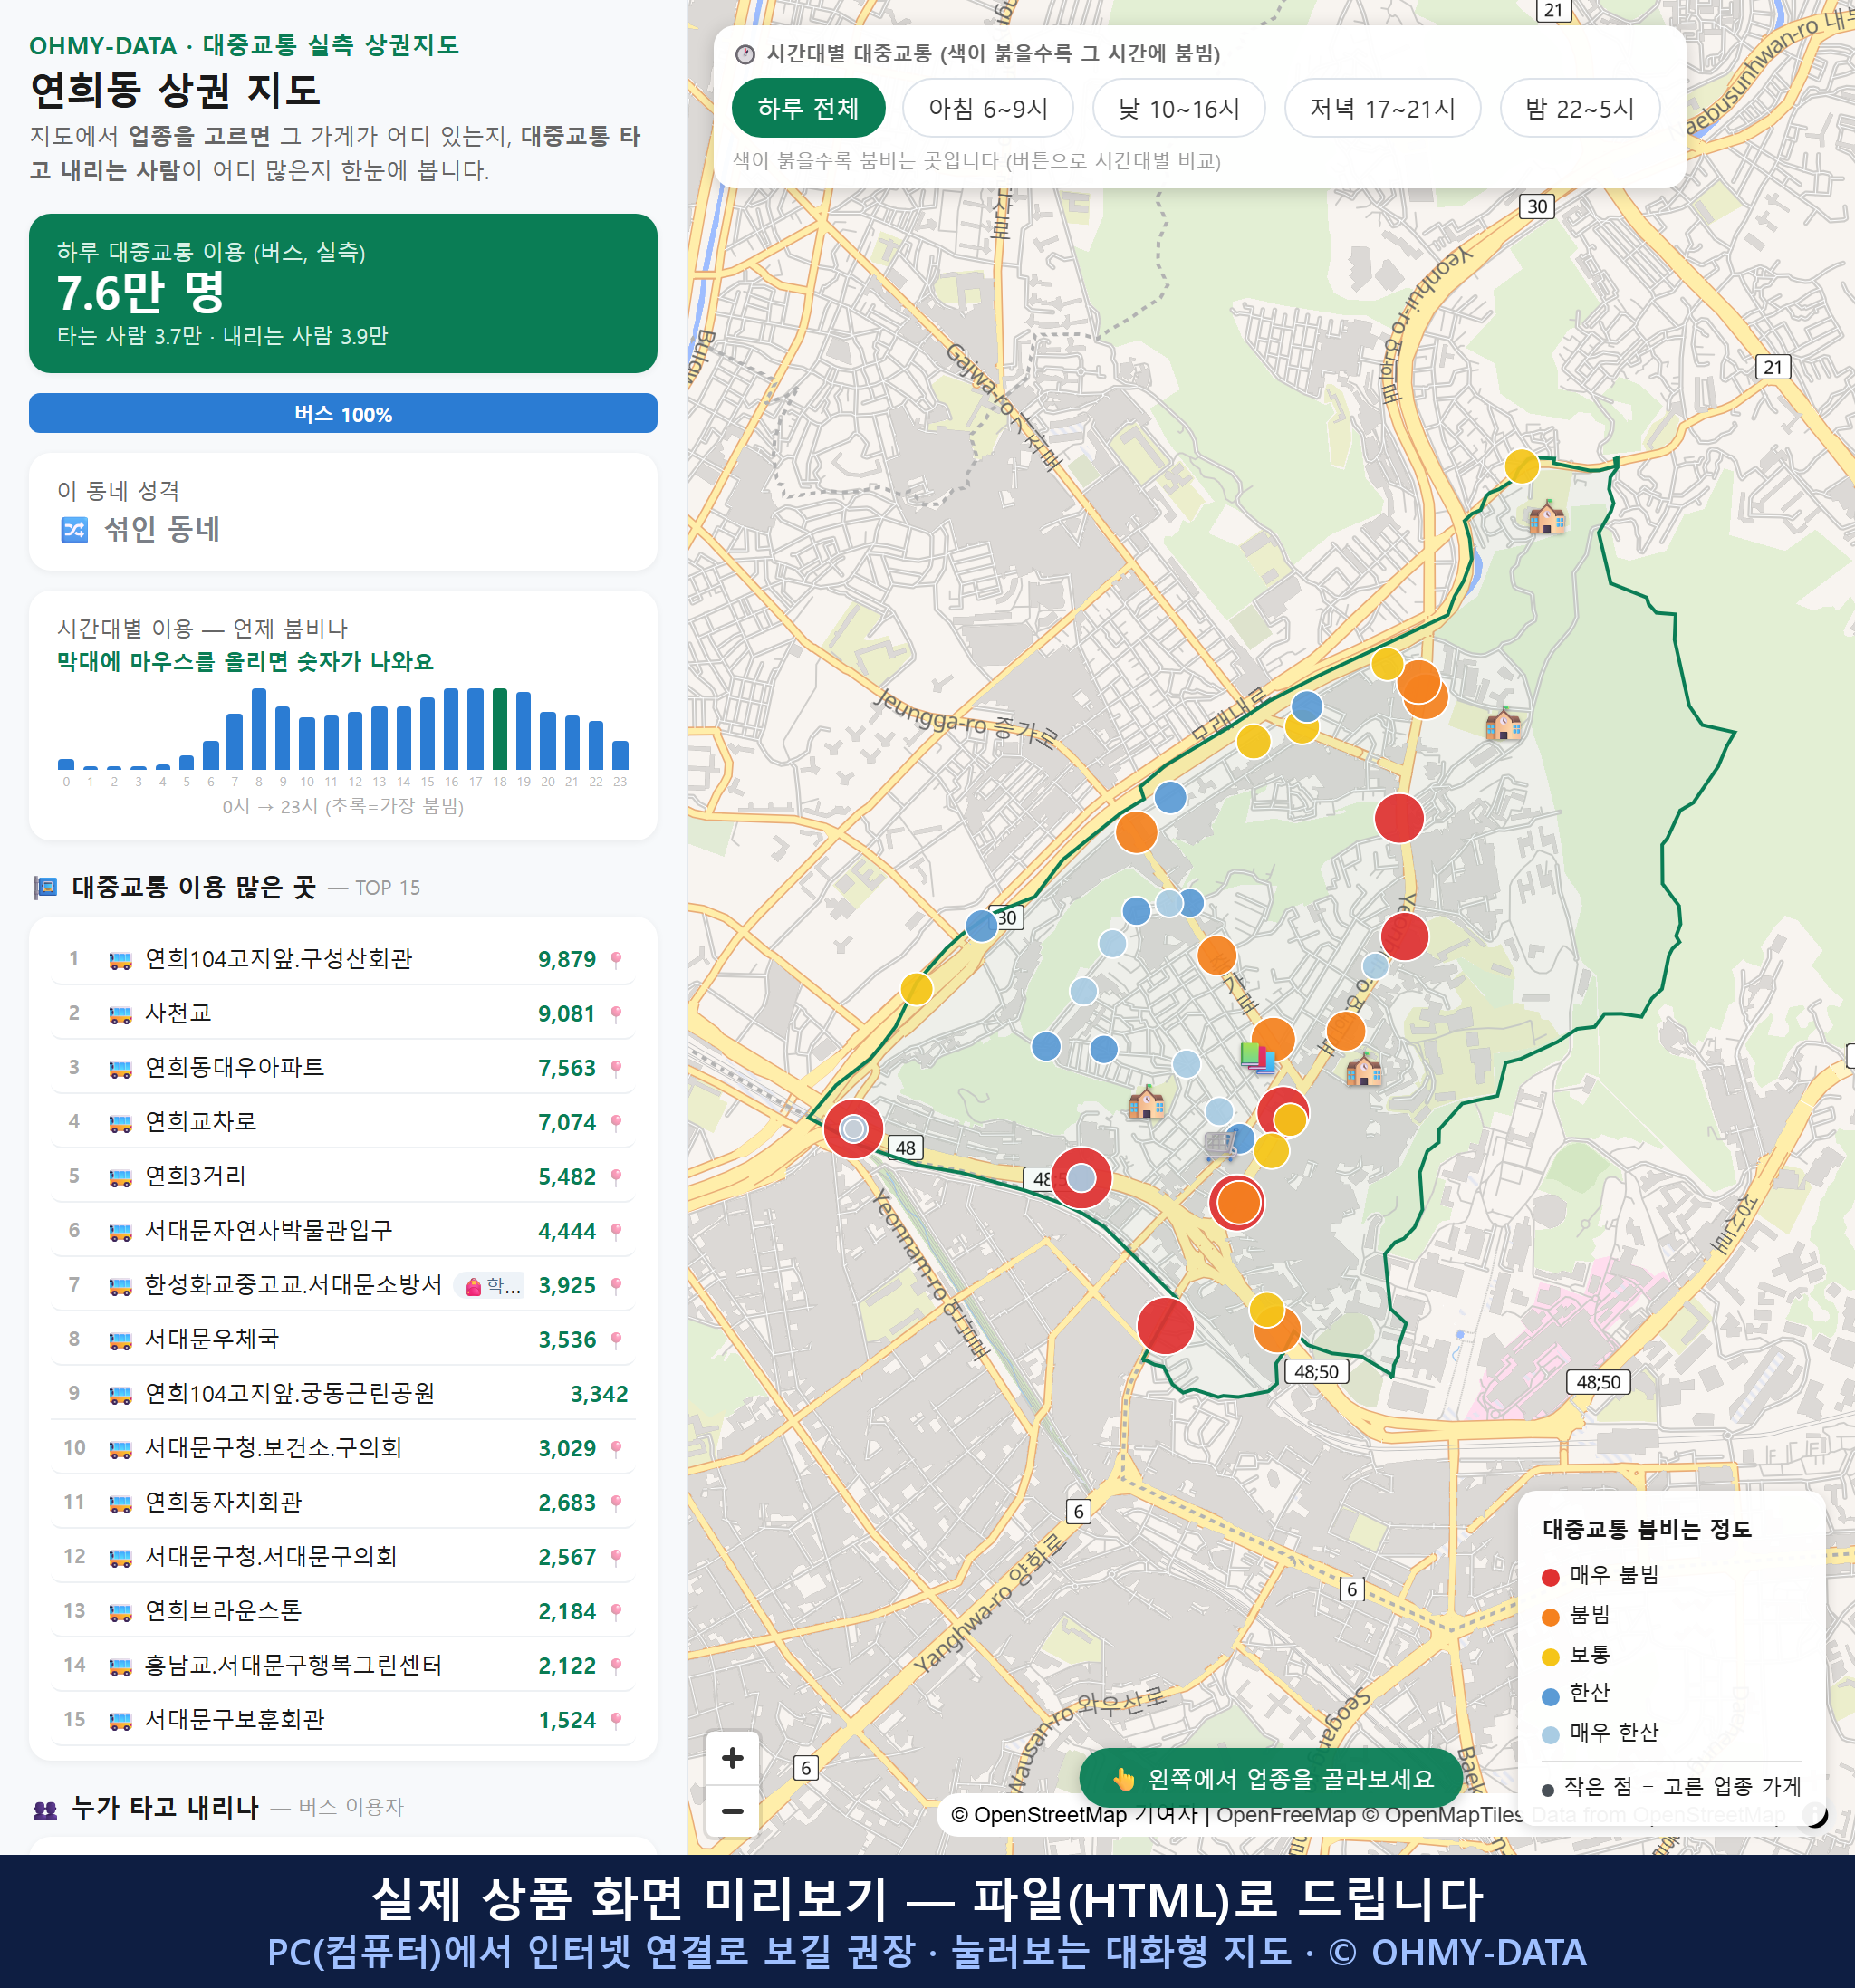Click the bus stop icon before 대중교통 이용 많은 곳

[x=46, y=887]
